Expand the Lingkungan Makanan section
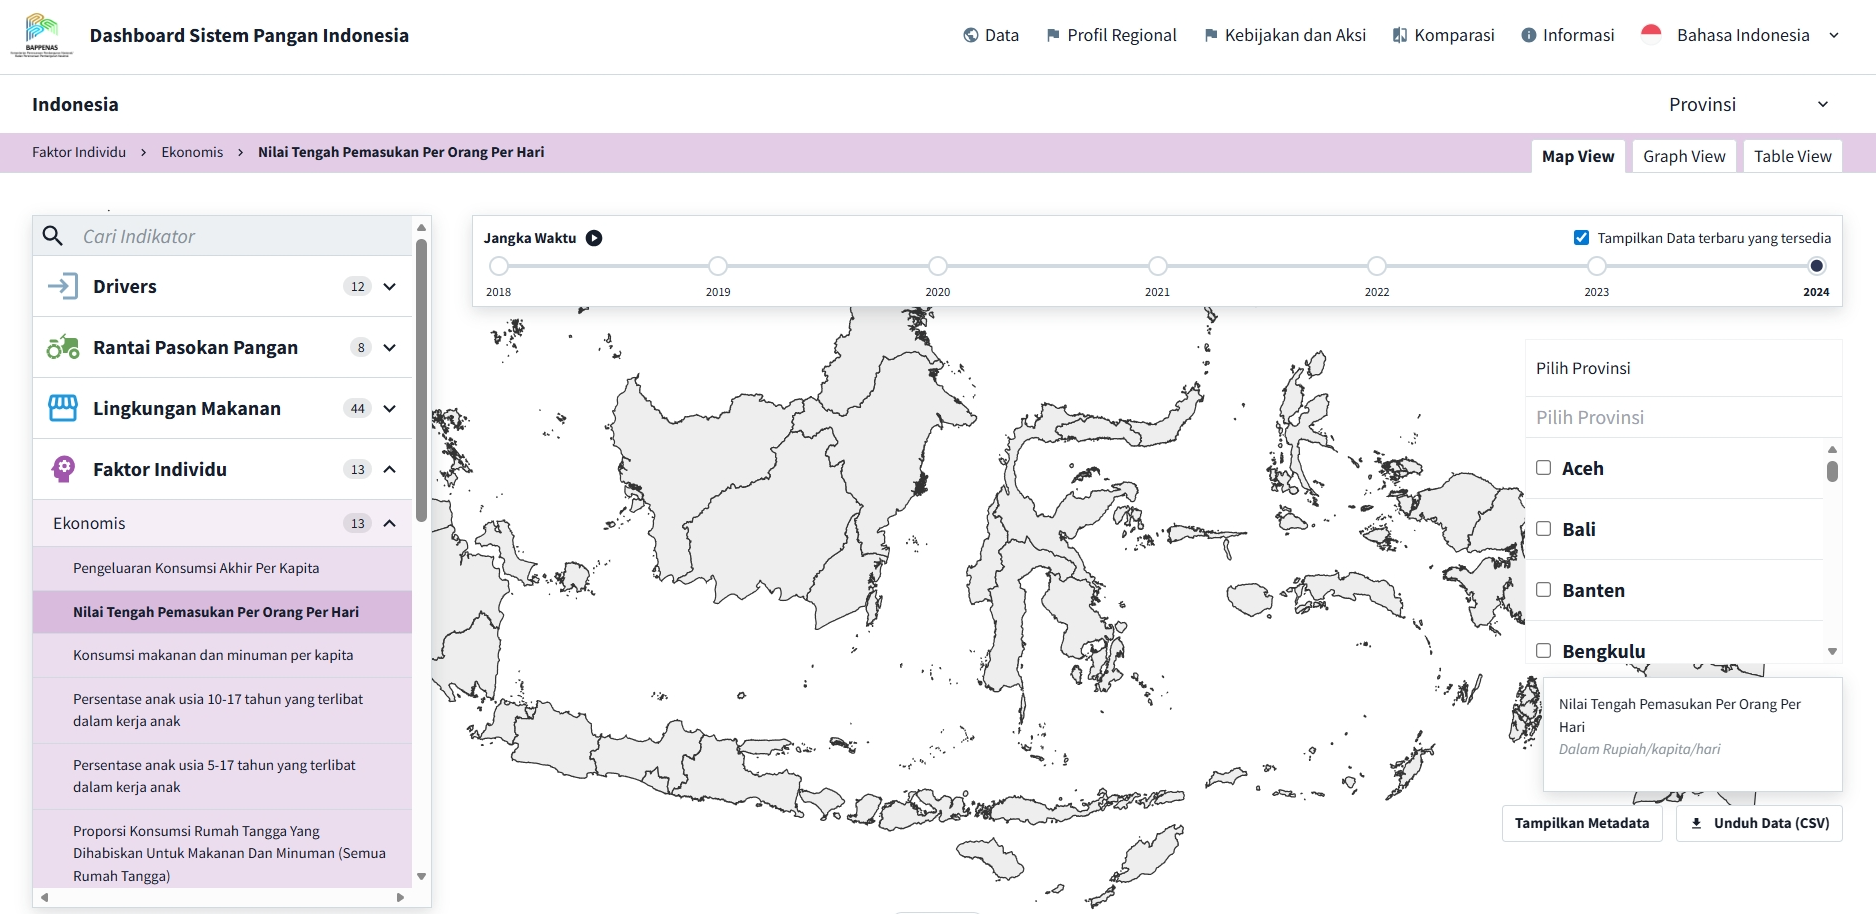Image resolution: width=1876 pixels, height=914 pixels. coord(389,408)
